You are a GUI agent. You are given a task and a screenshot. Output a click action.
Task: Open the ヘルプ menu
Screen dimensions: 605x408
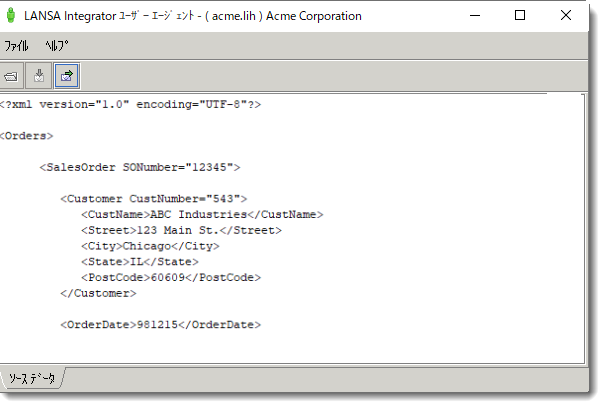pyautogui.click(x=57, y=46)
